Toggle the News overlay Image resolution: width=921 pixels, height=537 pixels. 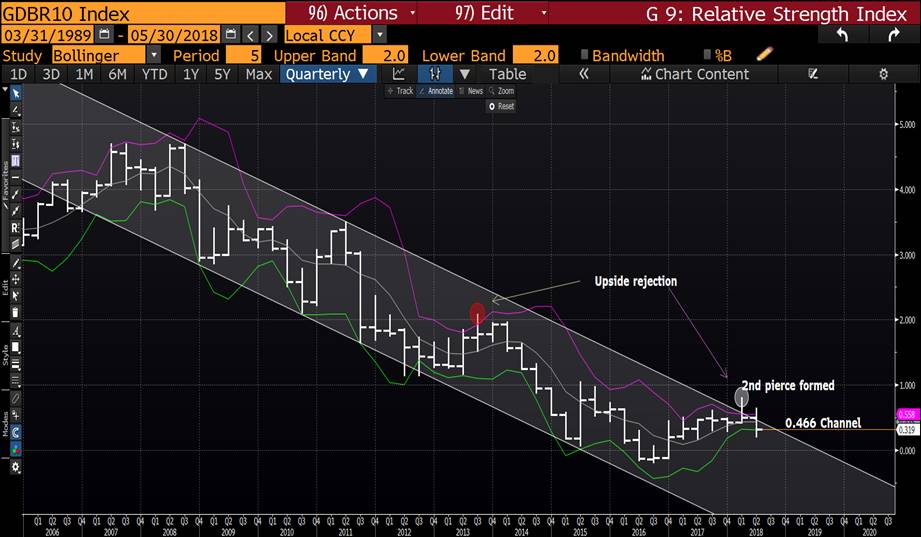(x=471, y=91)
